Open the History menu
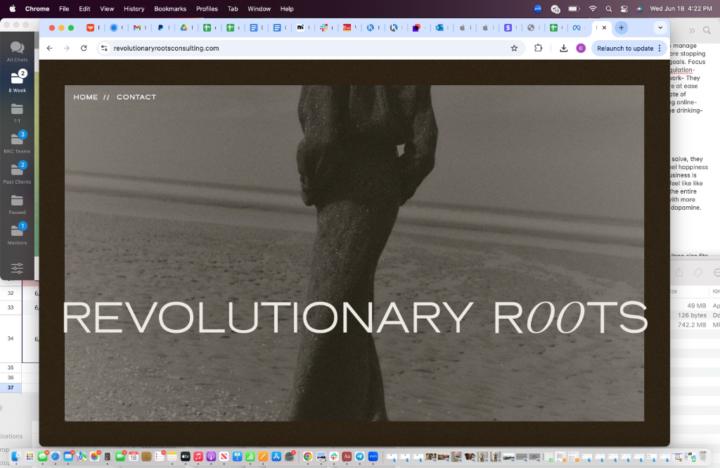 [x=134, y=9]
